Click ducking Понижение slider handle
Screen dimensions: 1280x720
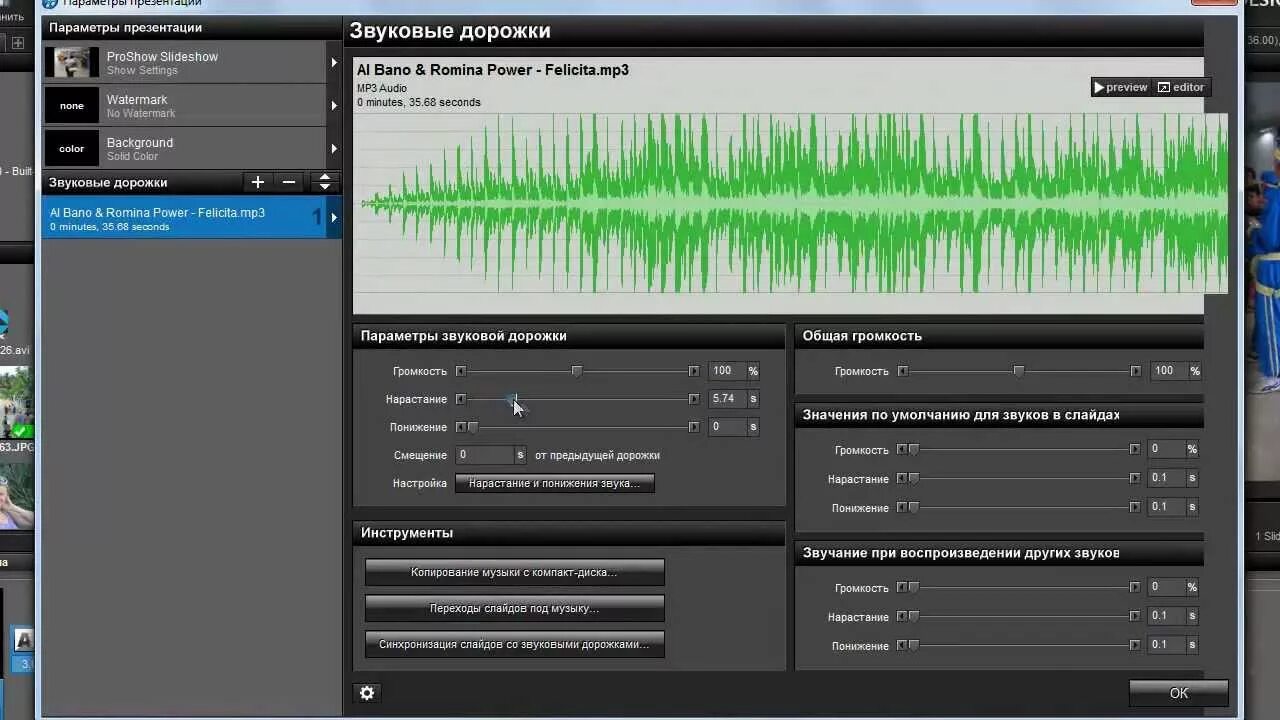tap(913, 646)
